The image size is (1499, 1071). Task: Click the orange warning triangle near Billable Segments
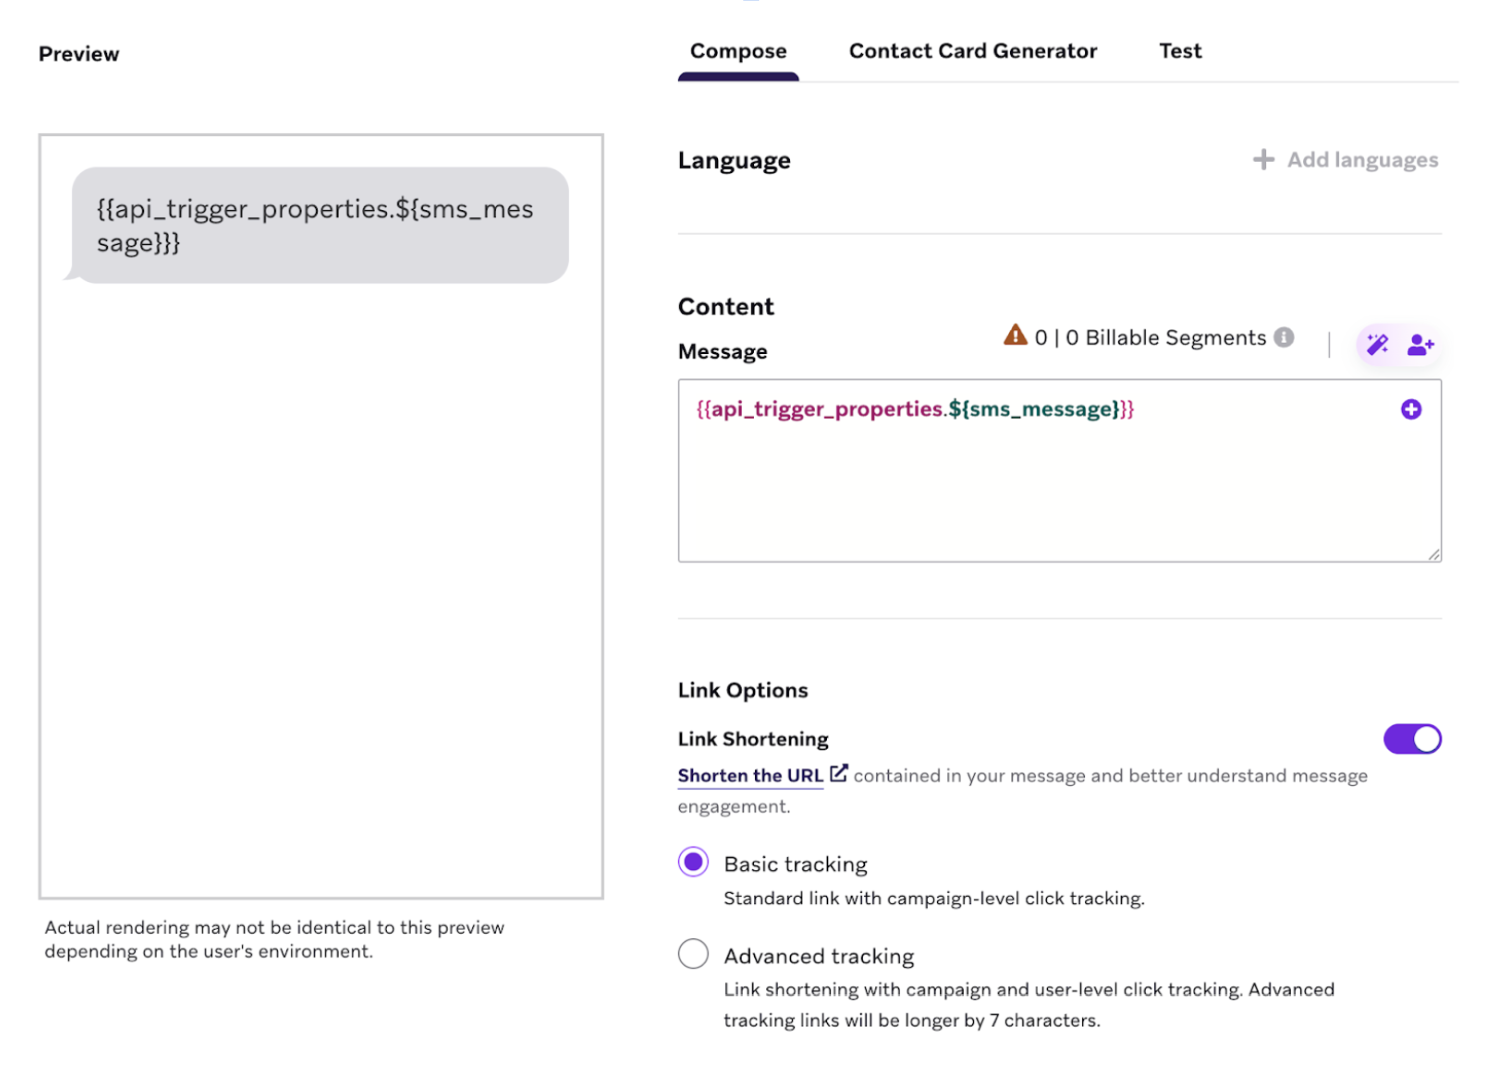coord(1016,337)
